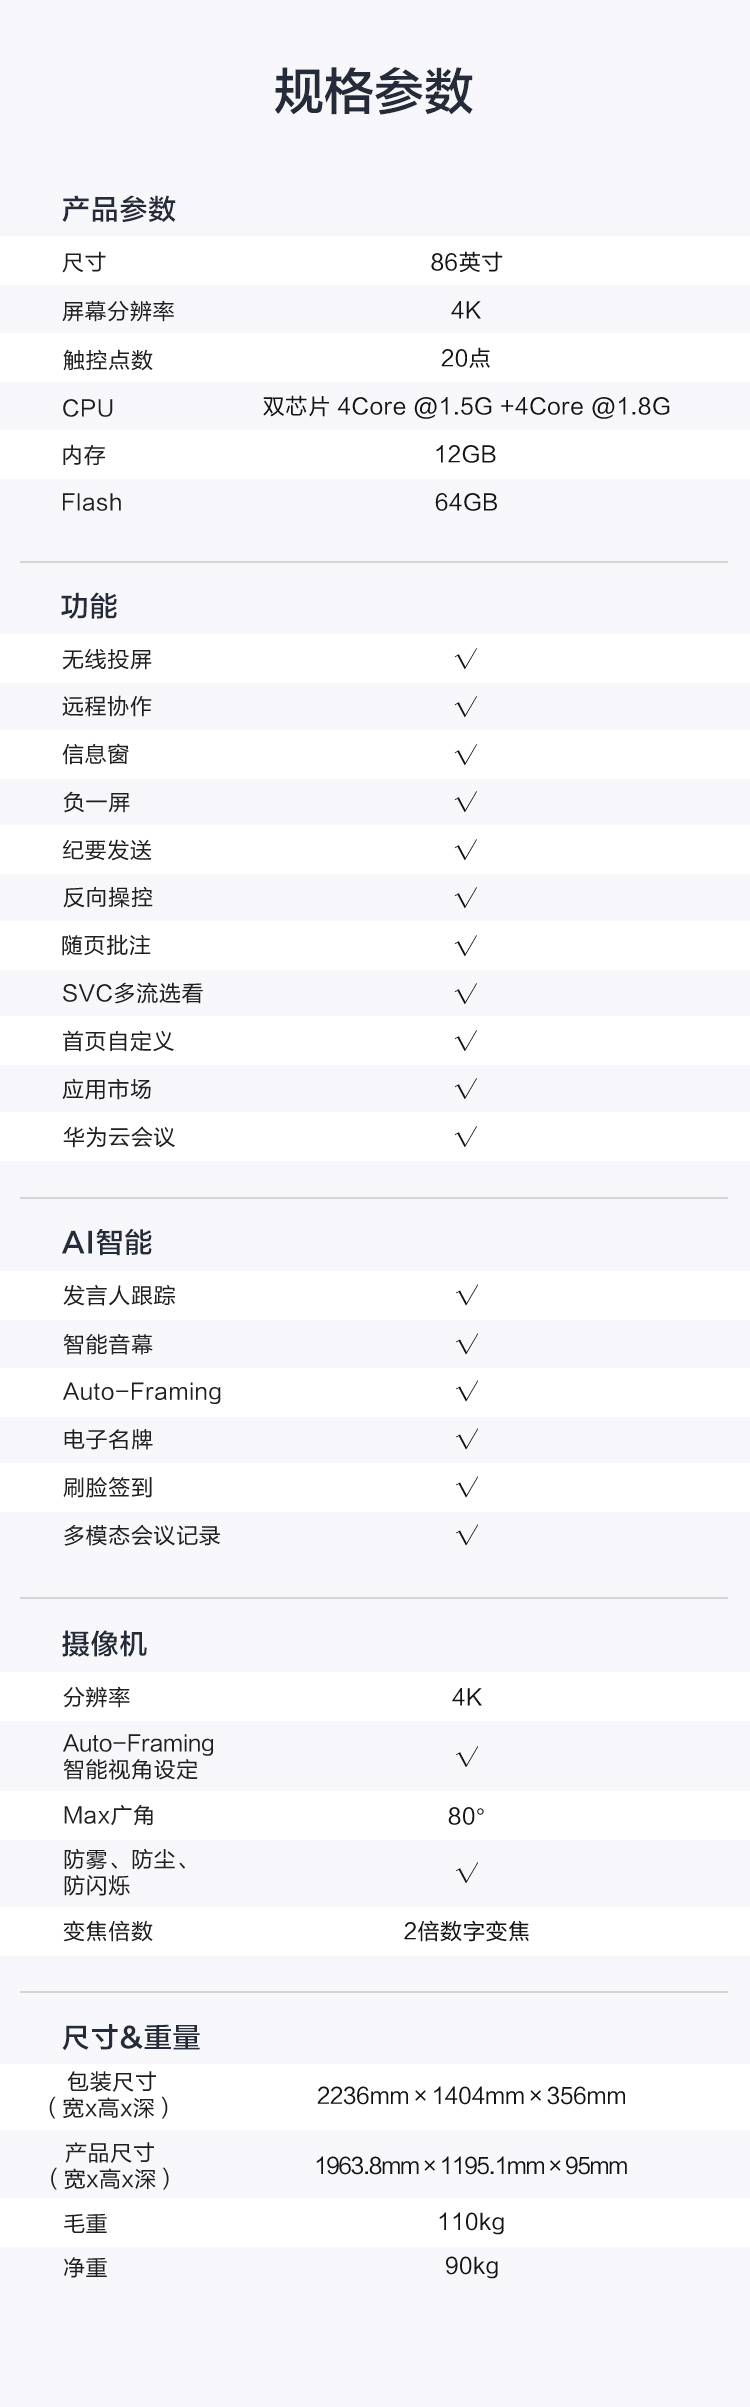Click the 规格参数 page title
The height and width of the screenshot is (2407, 750).
[x=374, y=91]
